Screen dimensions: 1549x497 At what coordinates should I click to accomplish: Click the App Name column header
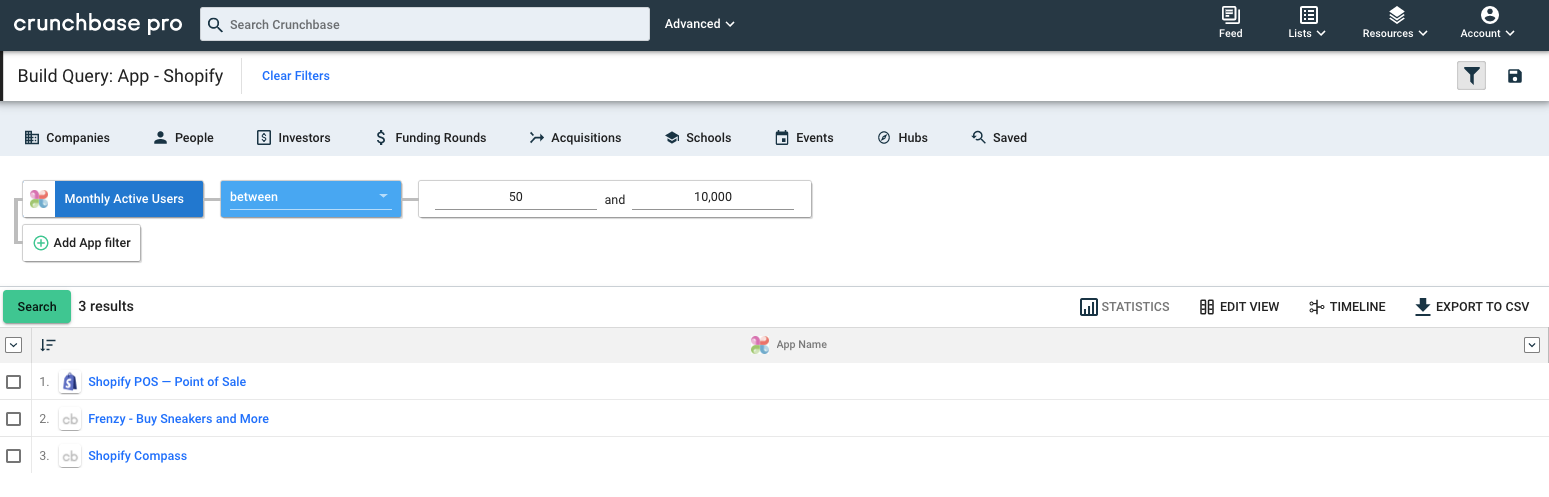click(789, 345)
